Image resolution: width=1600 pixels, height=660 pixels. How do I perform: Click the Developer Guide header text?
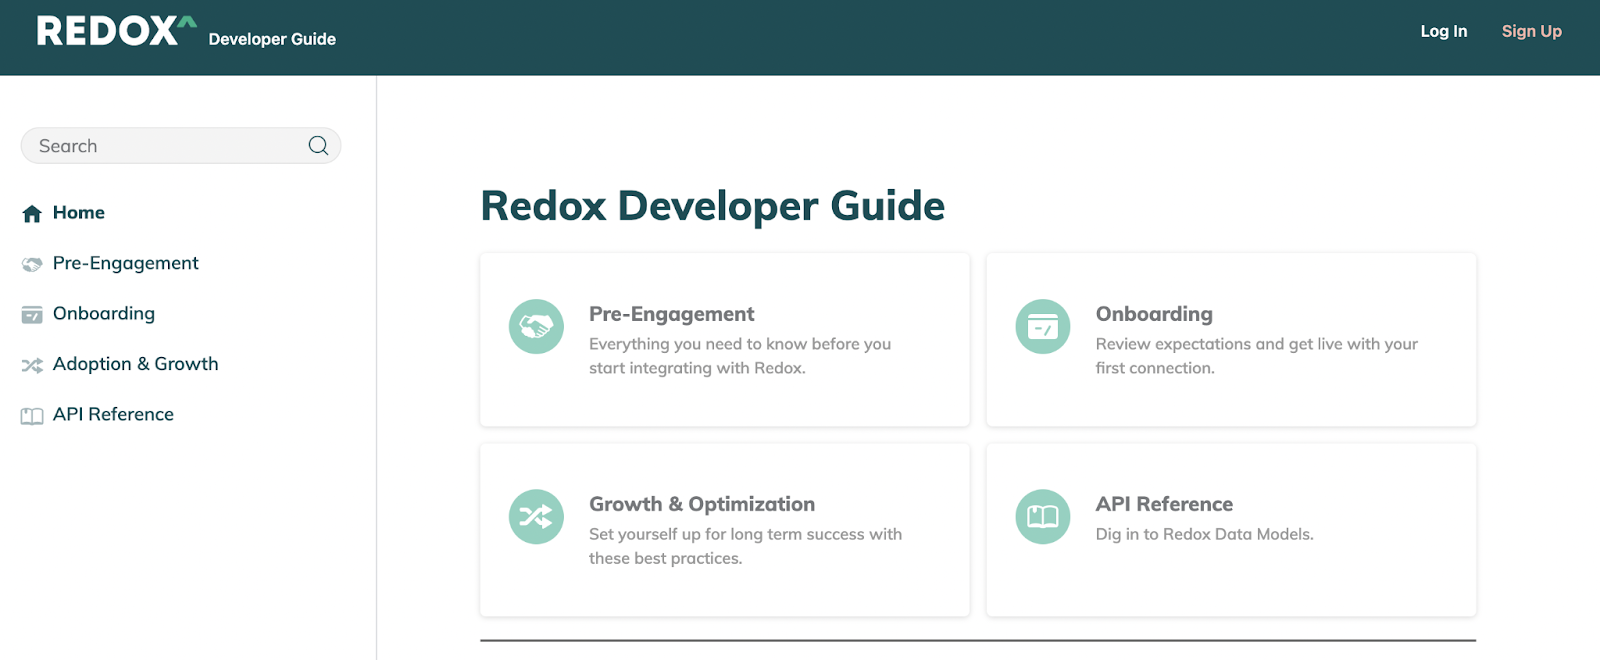pos(272,39)
